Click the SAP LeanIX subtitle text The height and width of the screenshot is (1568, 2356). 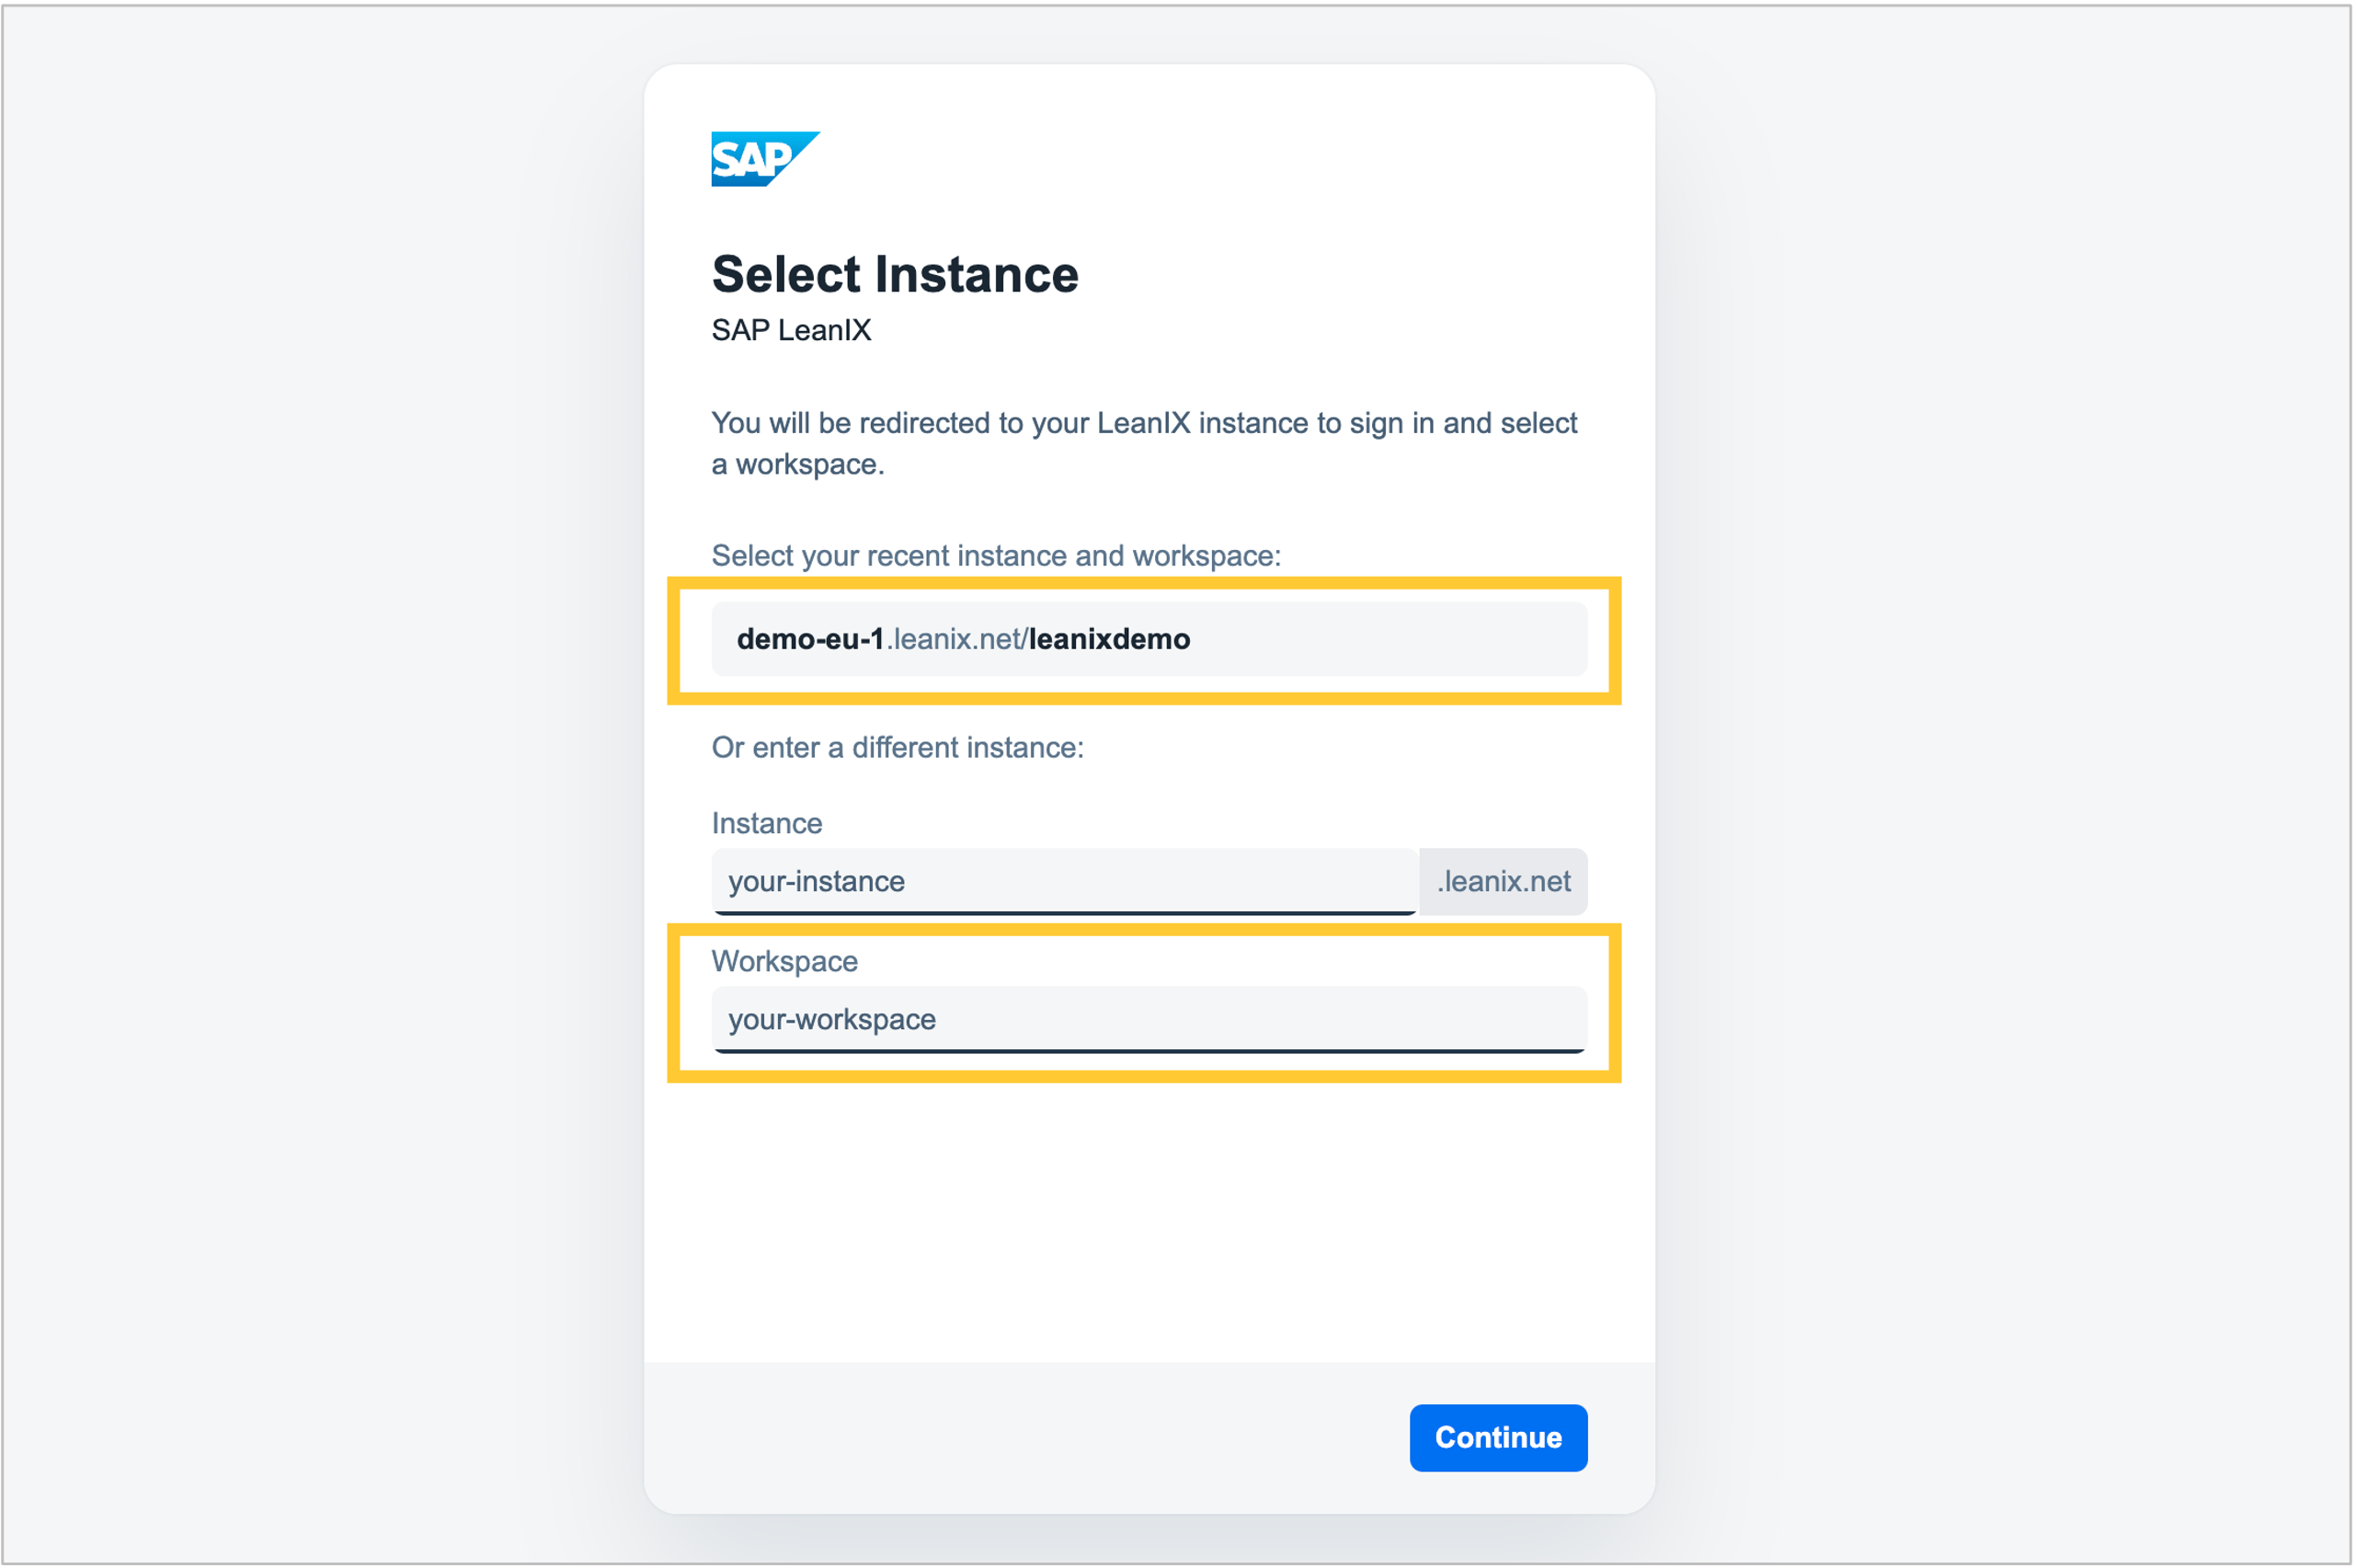click(x=791, y=330)
